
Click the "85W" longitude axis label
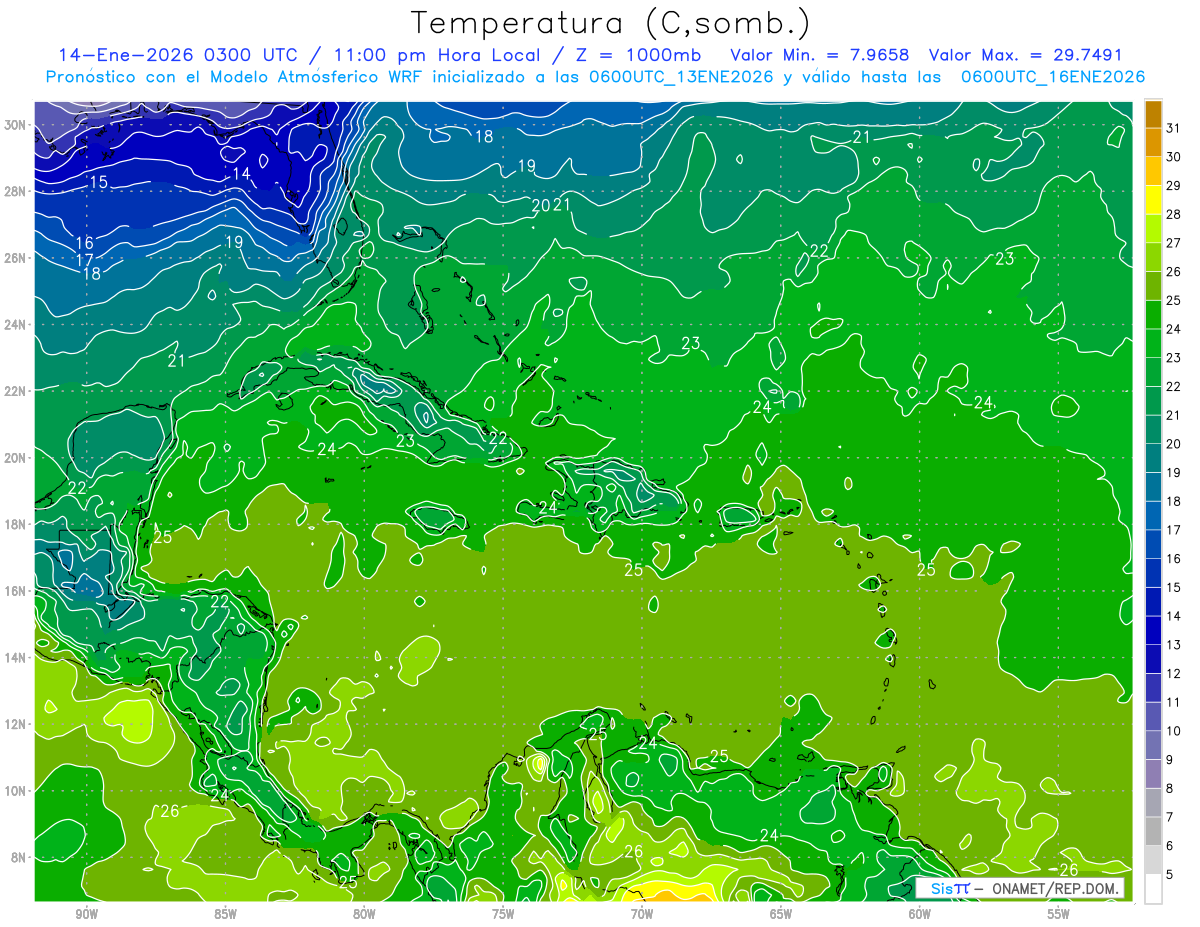(x=225, y=914)
